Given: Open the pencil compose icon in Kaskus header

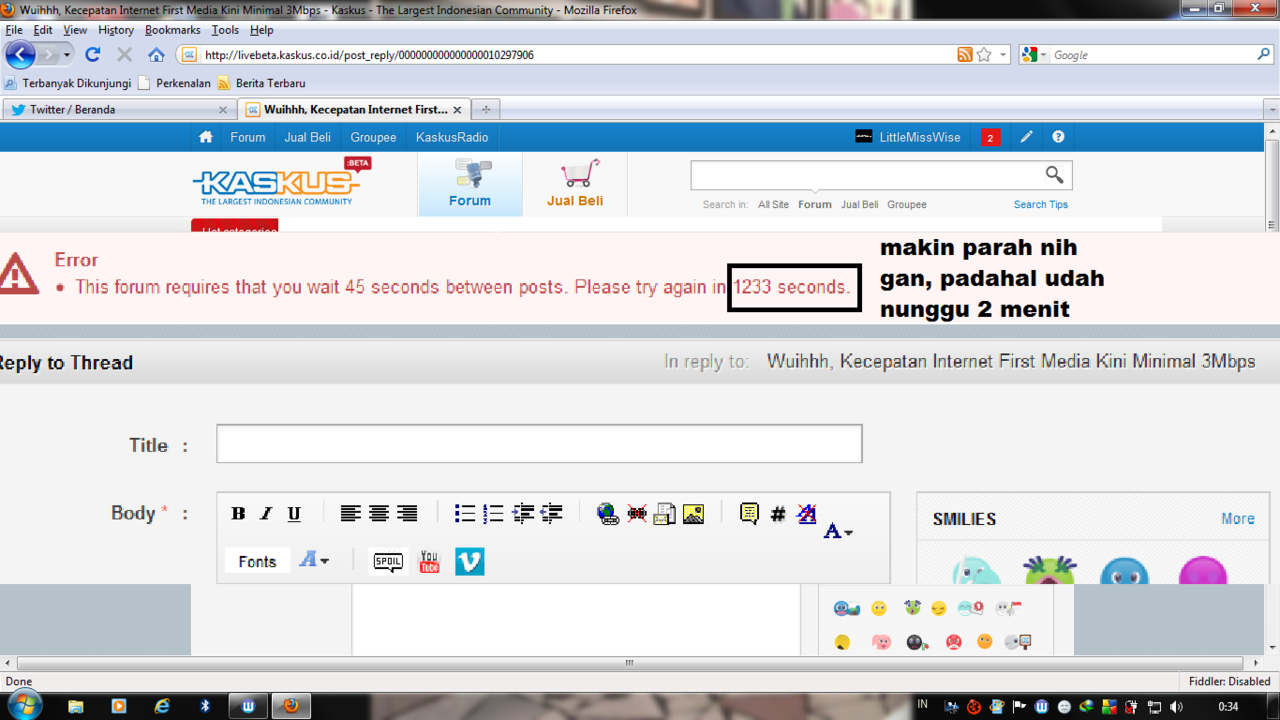Looking at the screenshot, I should coord(1026,137).
